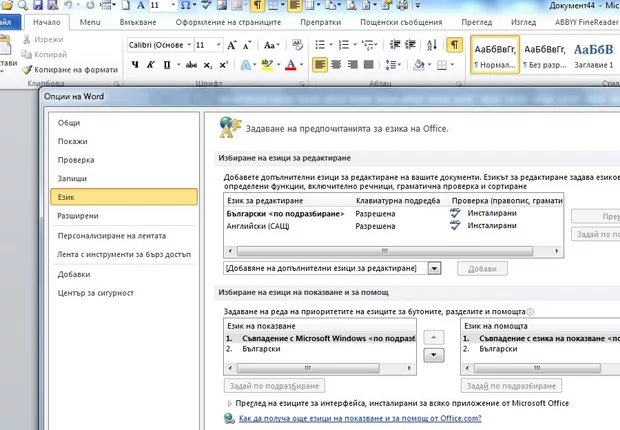Viewport: 620px width, 430px height.
Task: Click the Cut (Изрежи) scissors icon
Action: coord(24,39)
